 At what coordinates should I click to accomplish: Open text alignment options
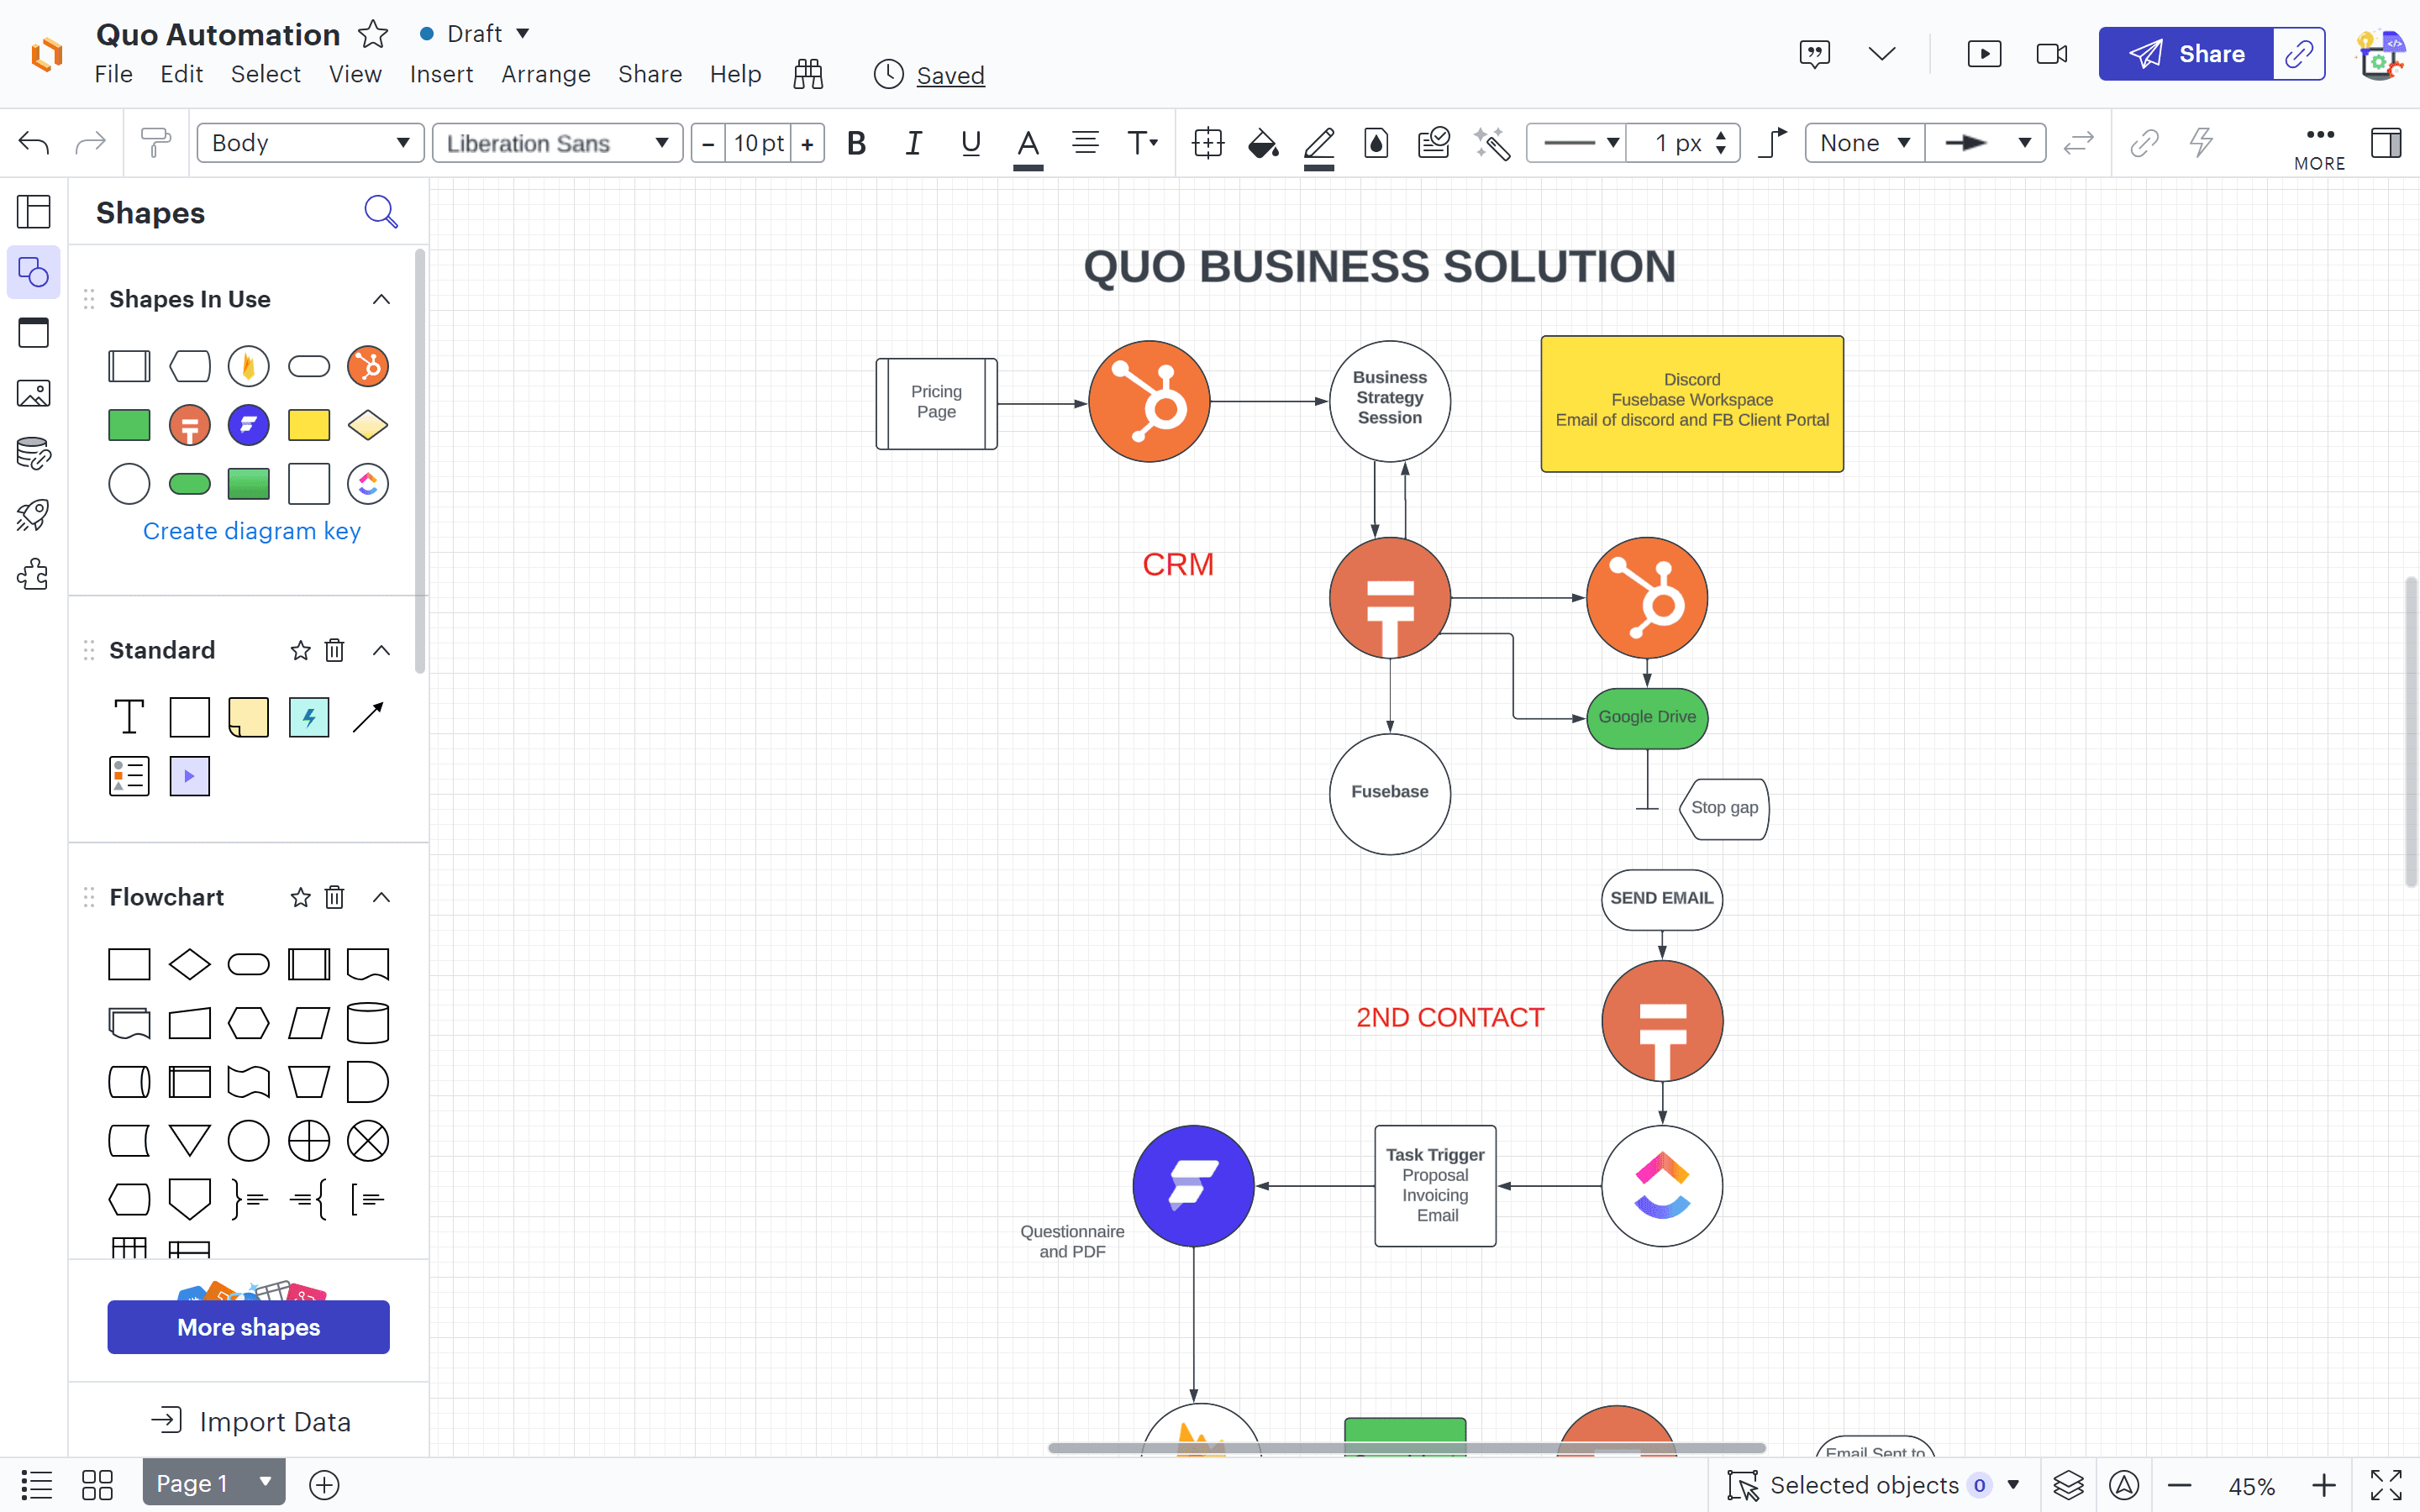coord(1085,143)
